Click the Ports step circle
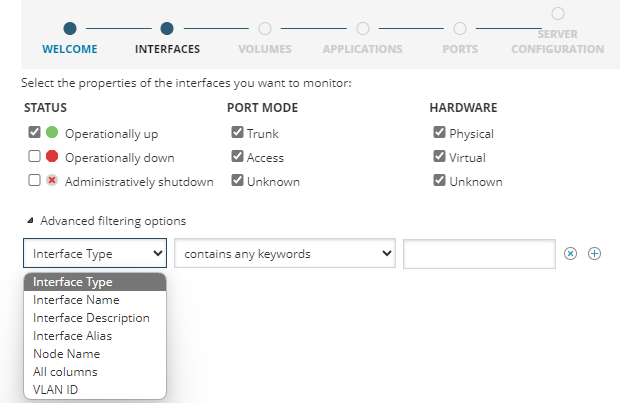 coord(460,29)
